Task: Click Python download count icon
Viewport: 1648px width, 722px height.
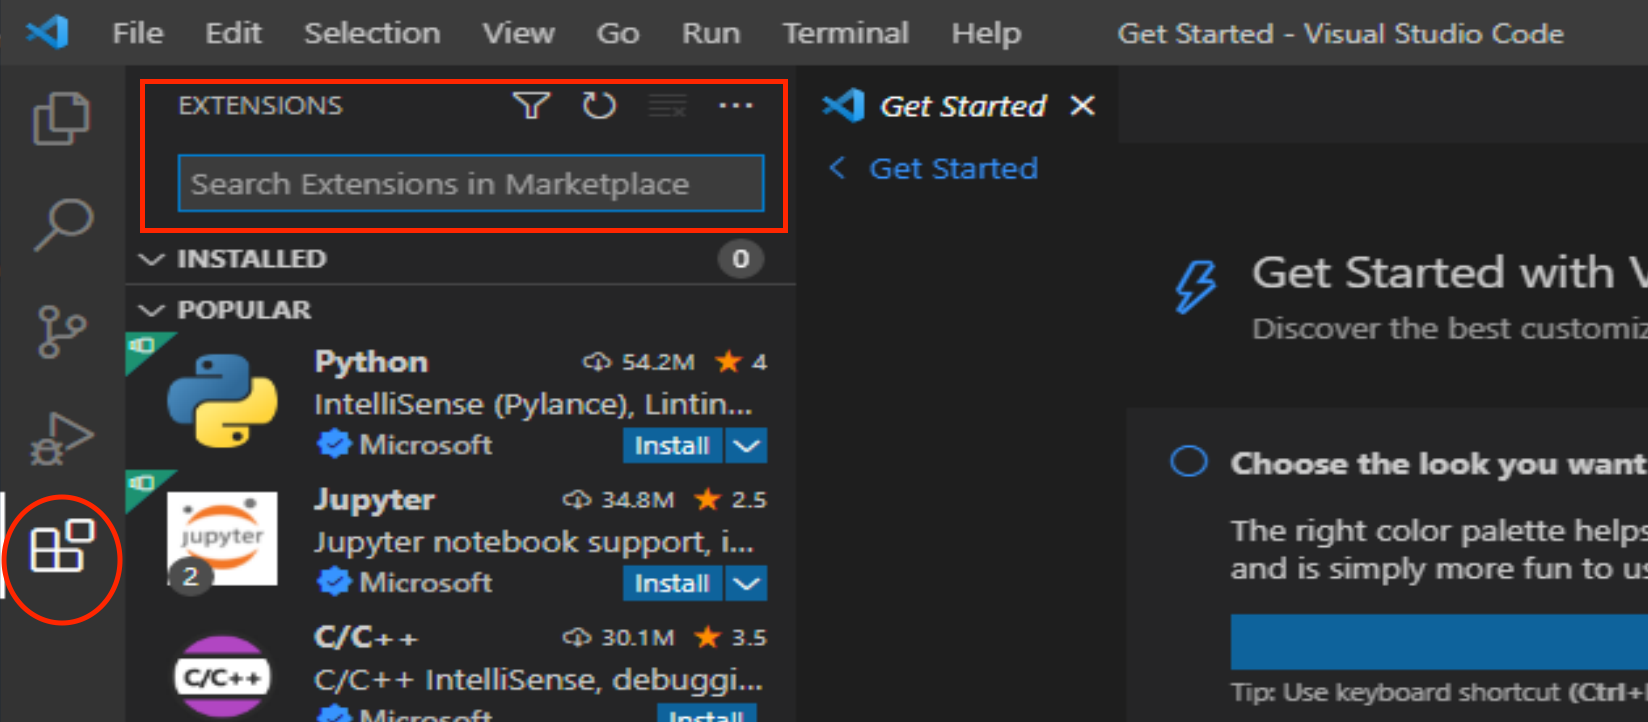Action: click(597, 362)
